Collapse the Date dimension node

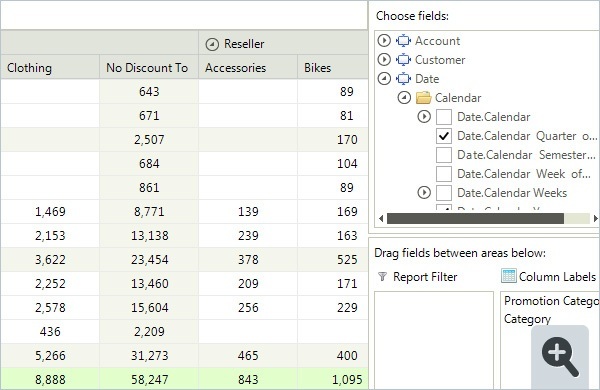click(384, 79)
